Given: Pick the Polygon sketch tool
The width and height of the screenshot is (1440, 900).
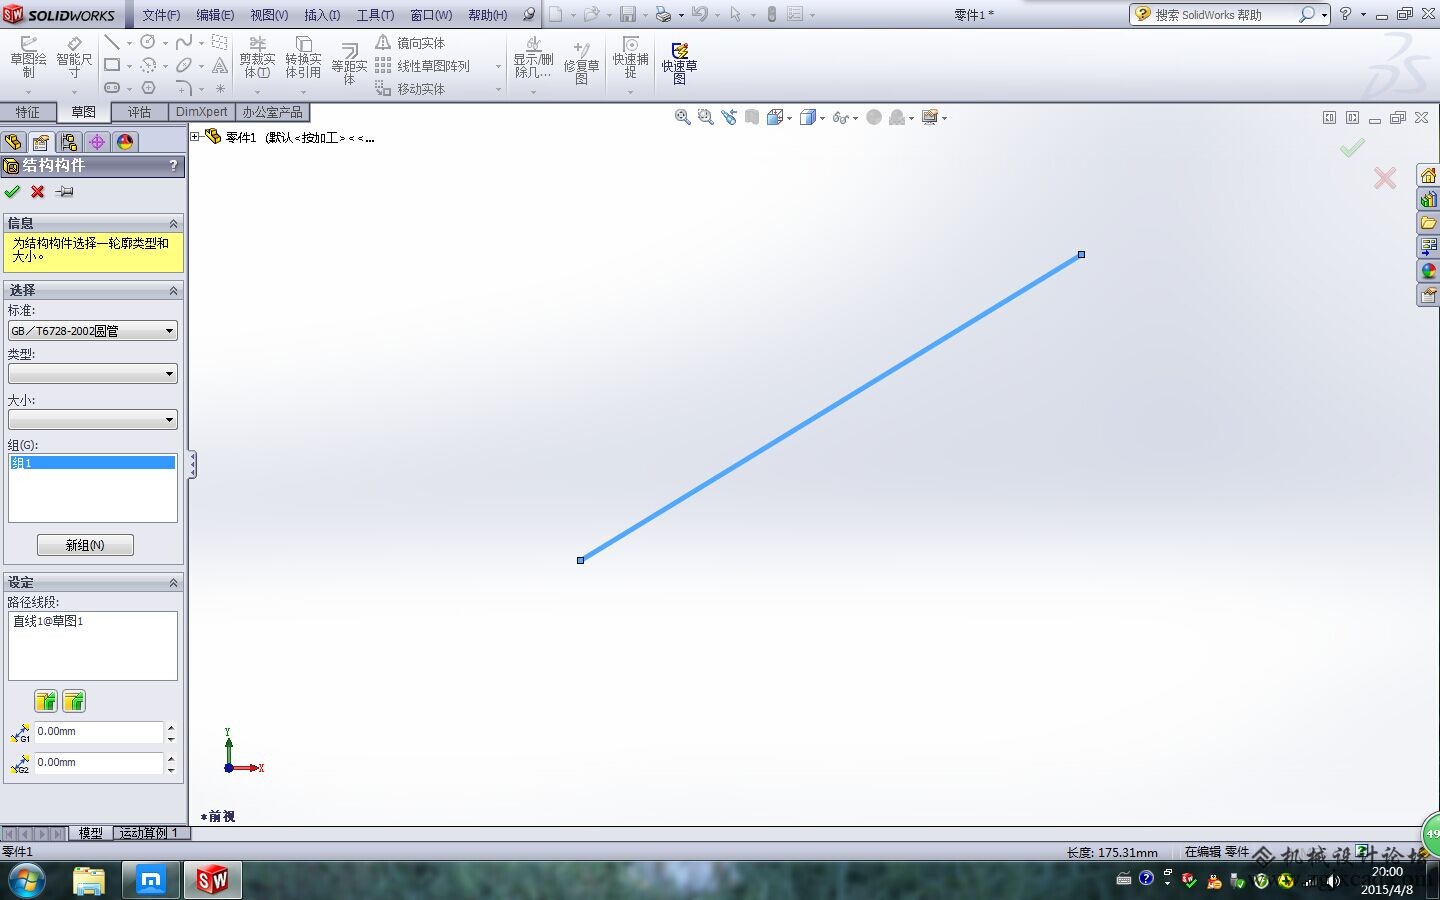Looking at the screenshot, I should pos(148,88).
